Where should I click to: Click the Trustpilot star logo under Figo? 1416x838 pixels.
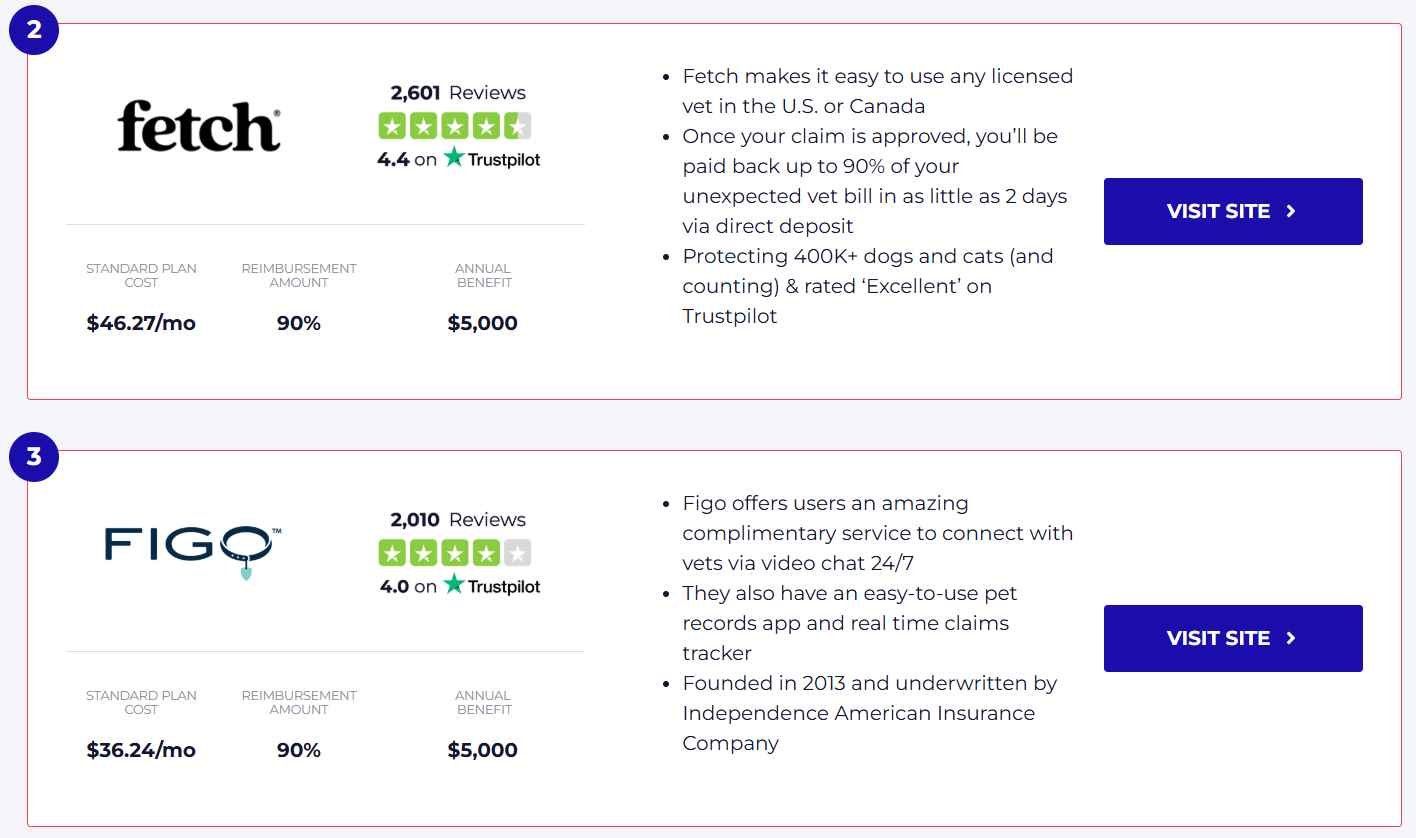[454, 584]
